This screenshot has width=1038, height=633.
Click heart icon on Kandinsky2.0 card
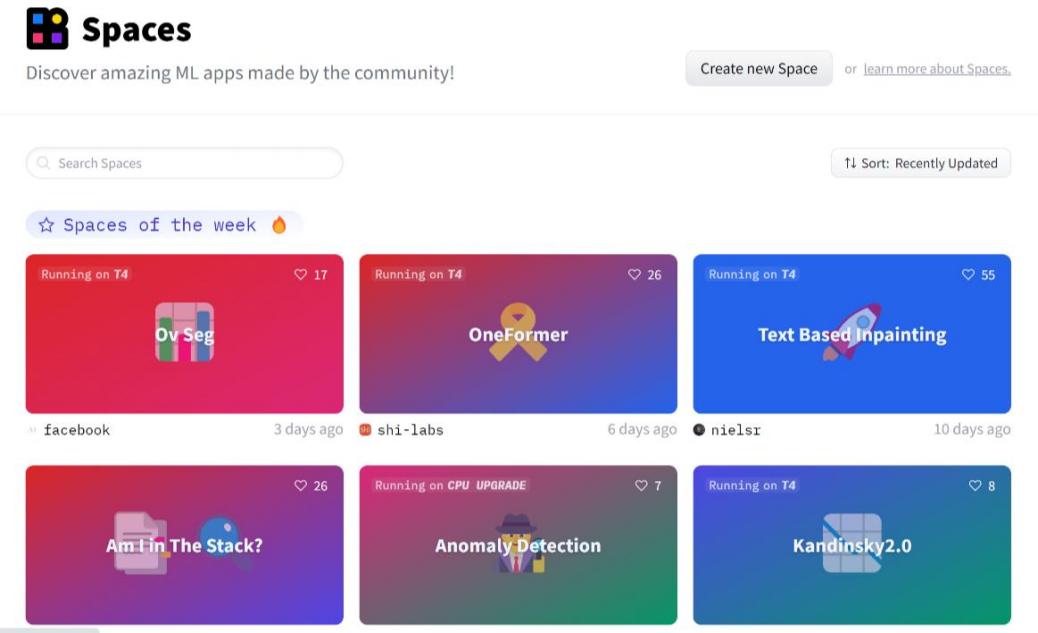click(974, 485)
